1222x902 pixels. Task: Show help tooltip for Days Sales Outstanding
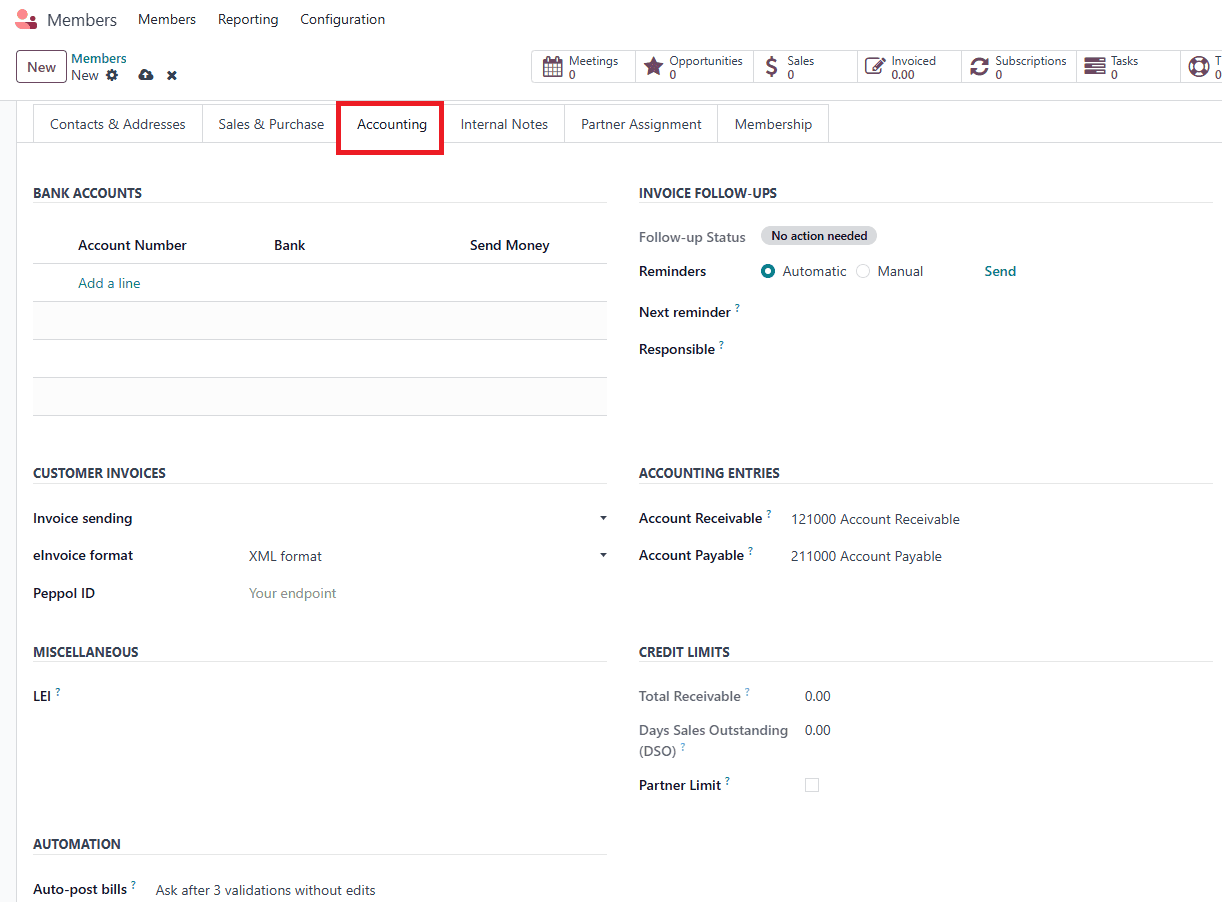click(x=683, y=747)
